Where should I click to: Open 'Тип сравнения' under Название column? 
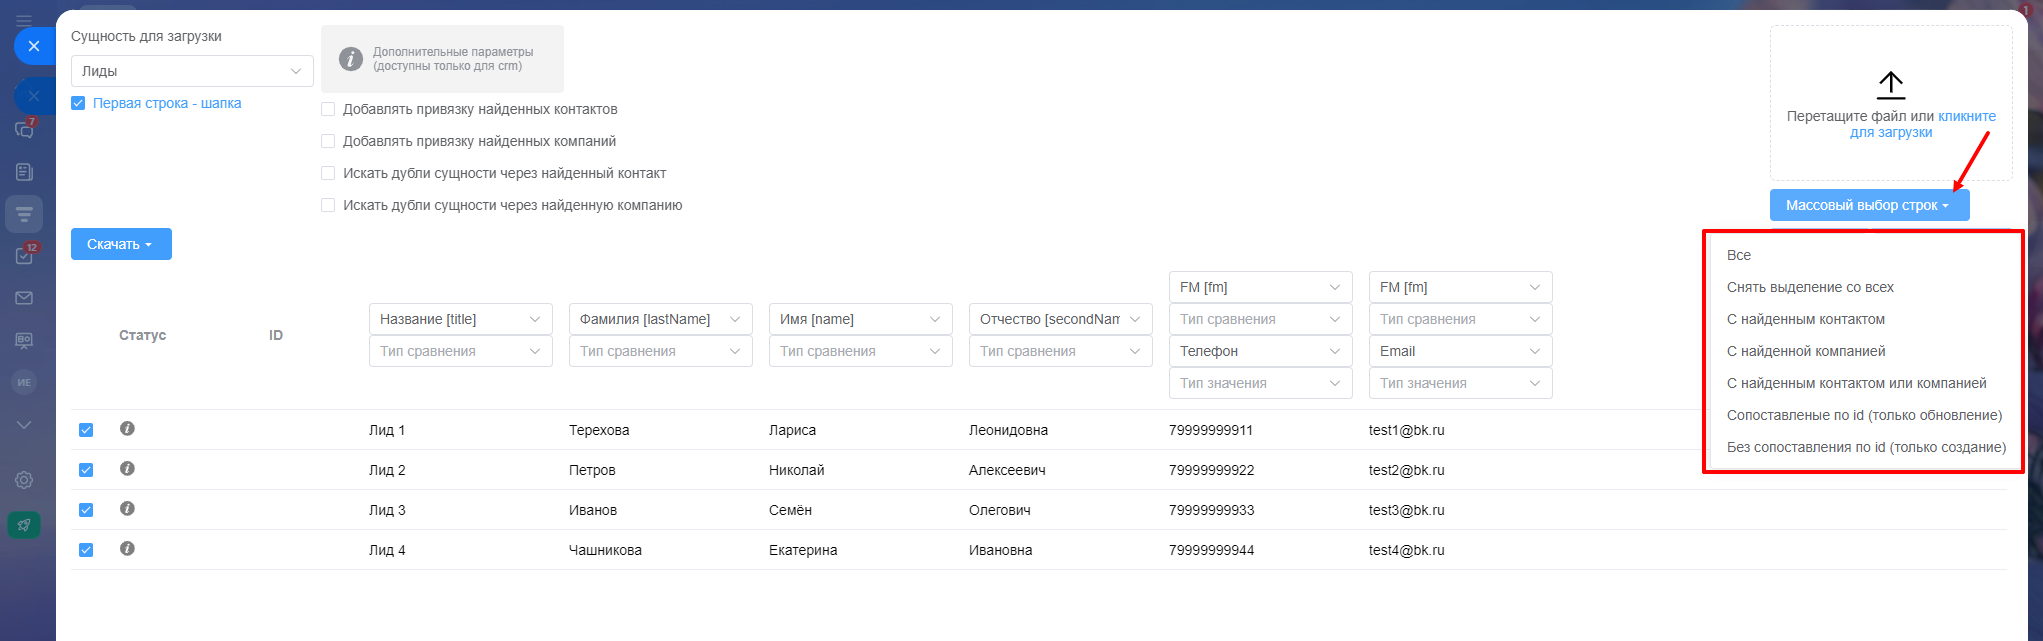pos(461,351)
